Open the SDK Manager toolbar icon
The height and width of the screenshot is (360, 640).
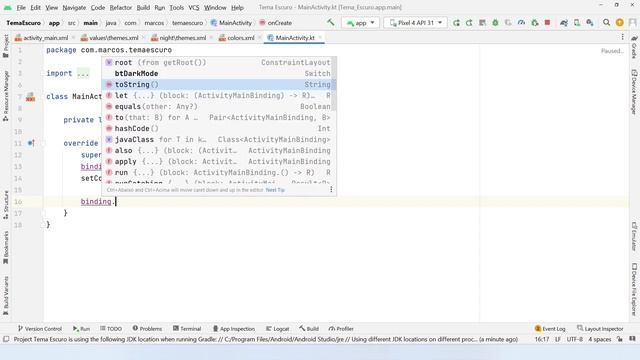click(590, 23)
